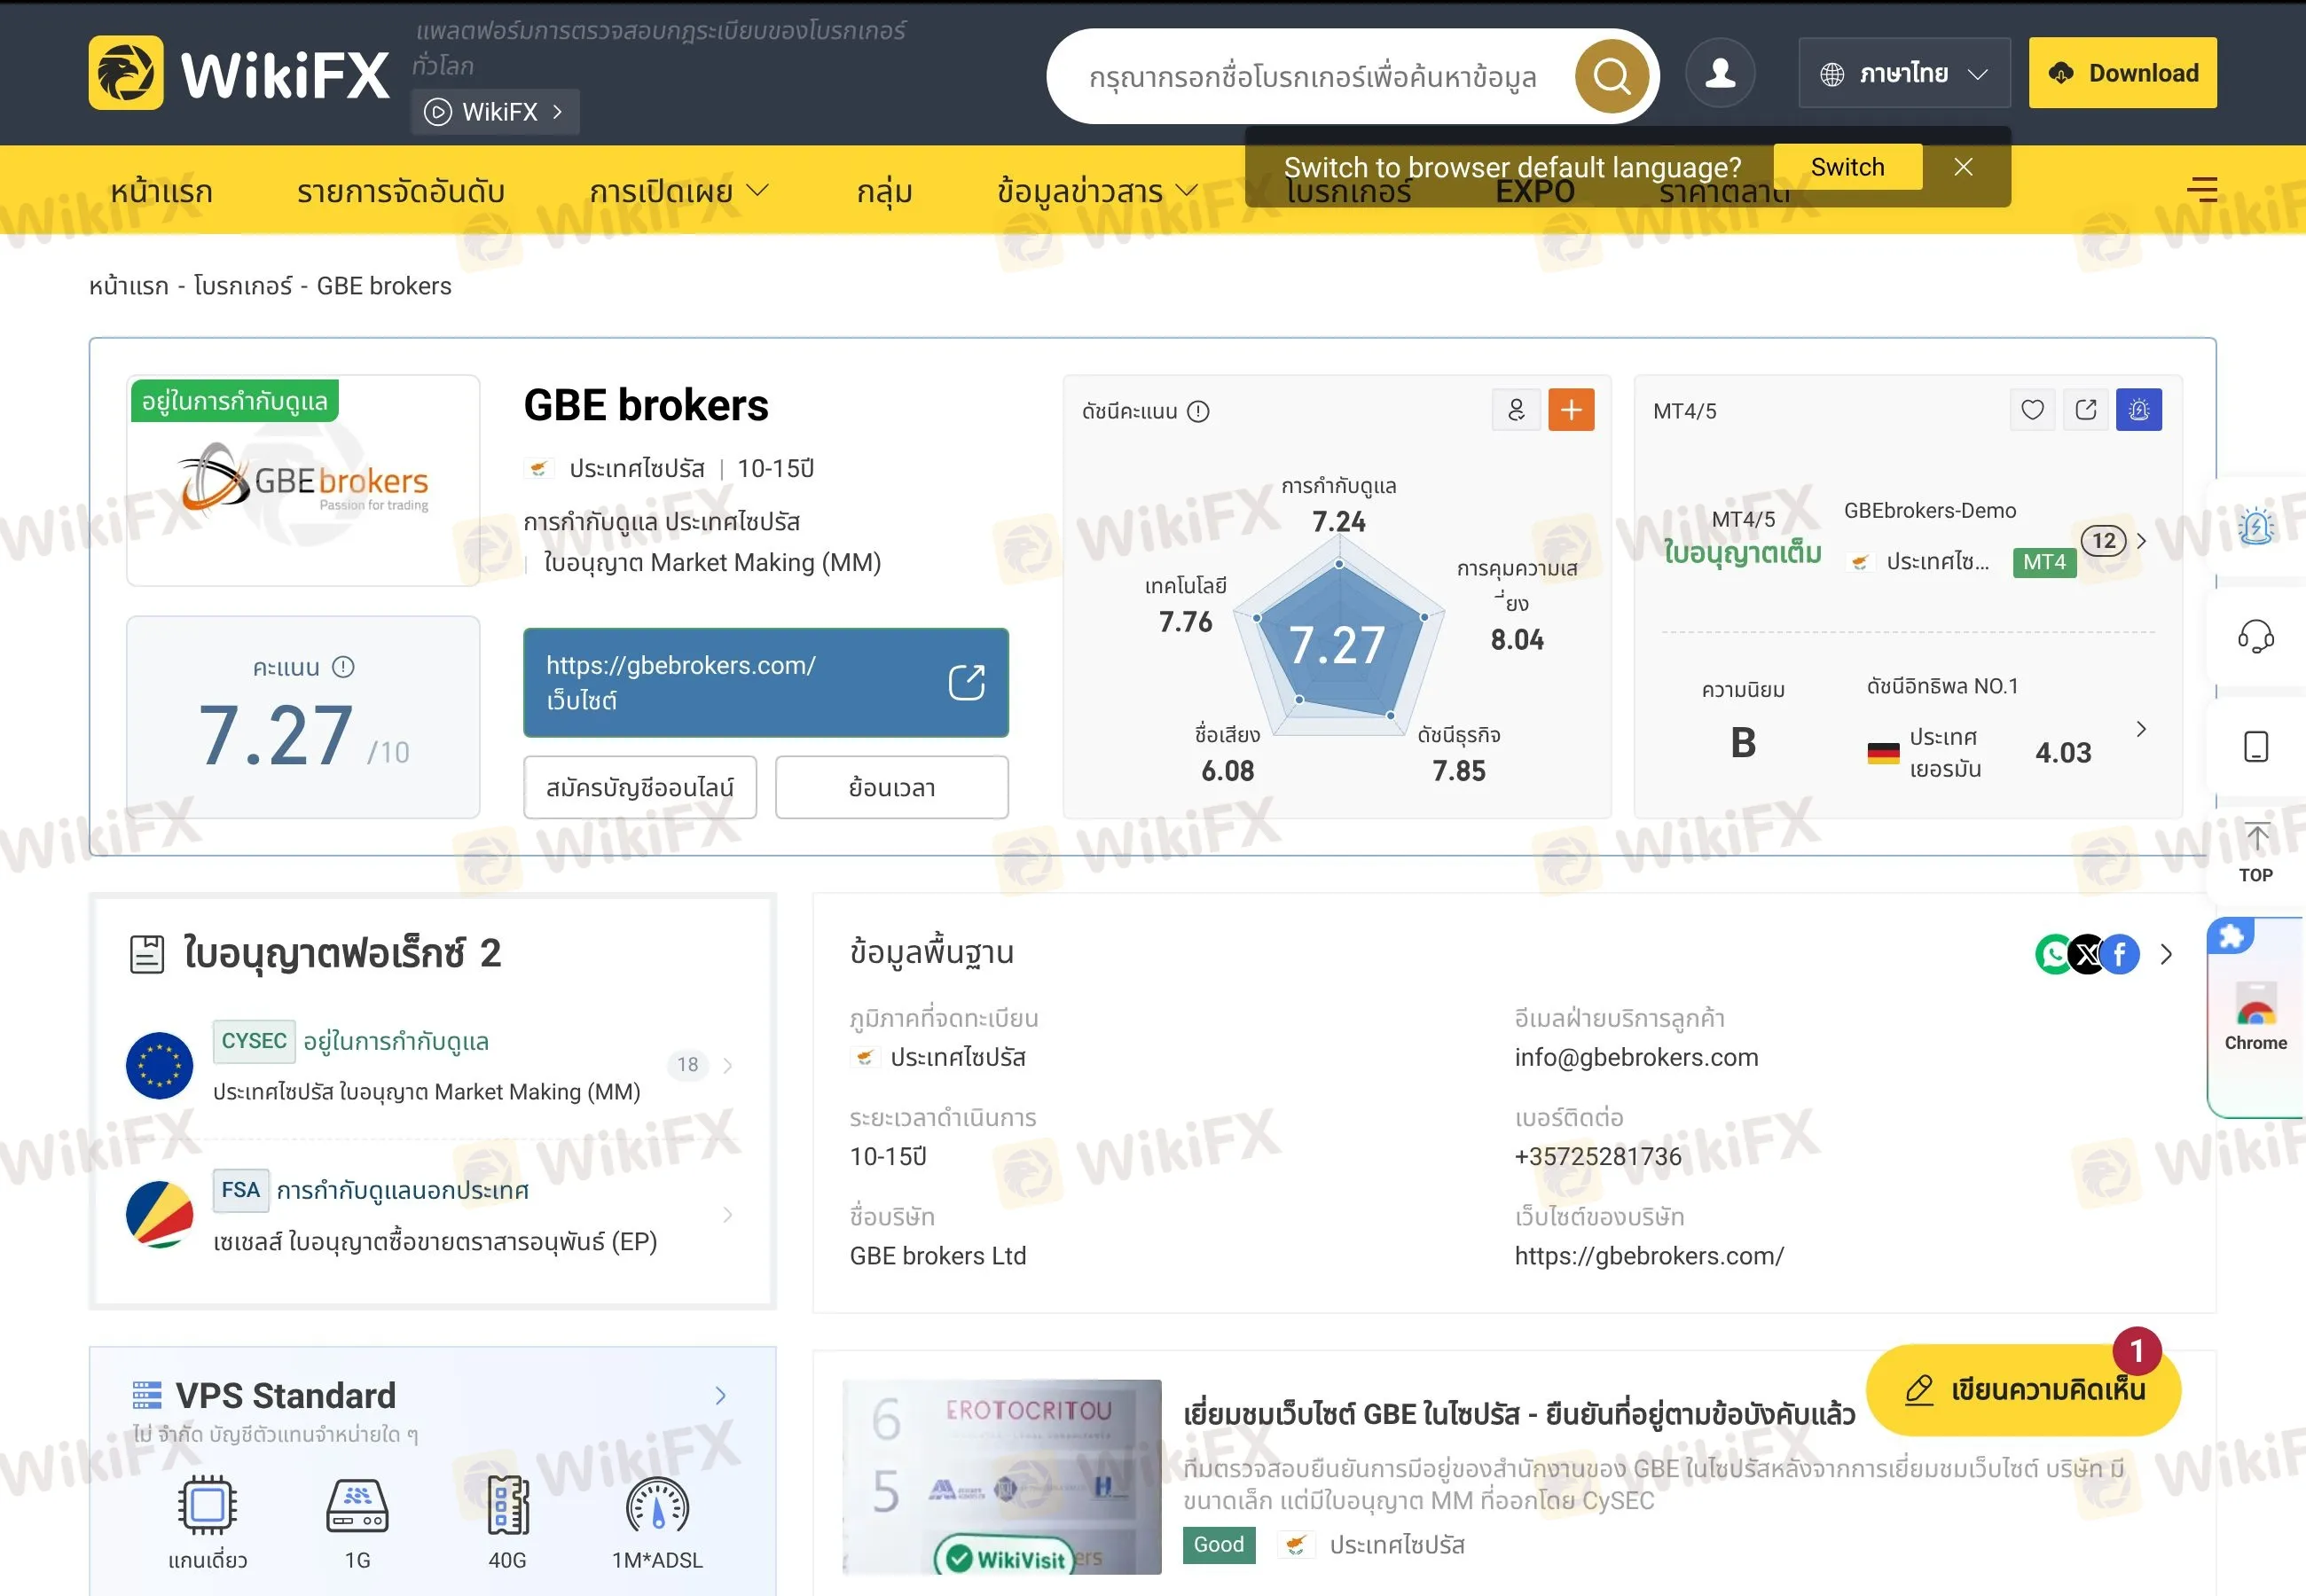The width and height of the screenshot is (2306, 1596).
Task: Click the score info icon beside คะแนน
Action: [343, 667]
